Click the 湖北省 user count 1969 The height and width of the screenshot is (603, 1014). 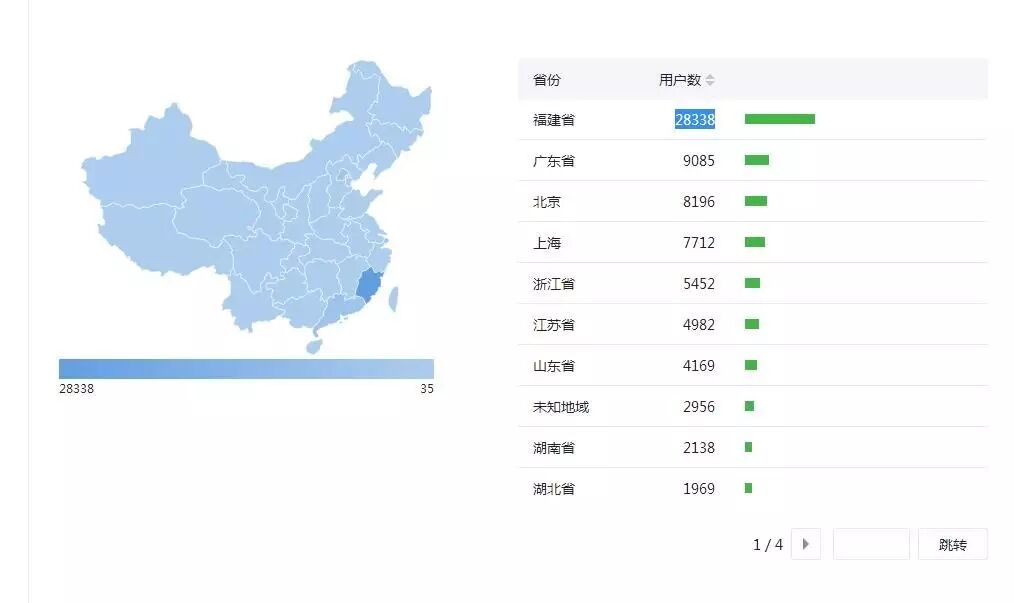coord(698,489)
